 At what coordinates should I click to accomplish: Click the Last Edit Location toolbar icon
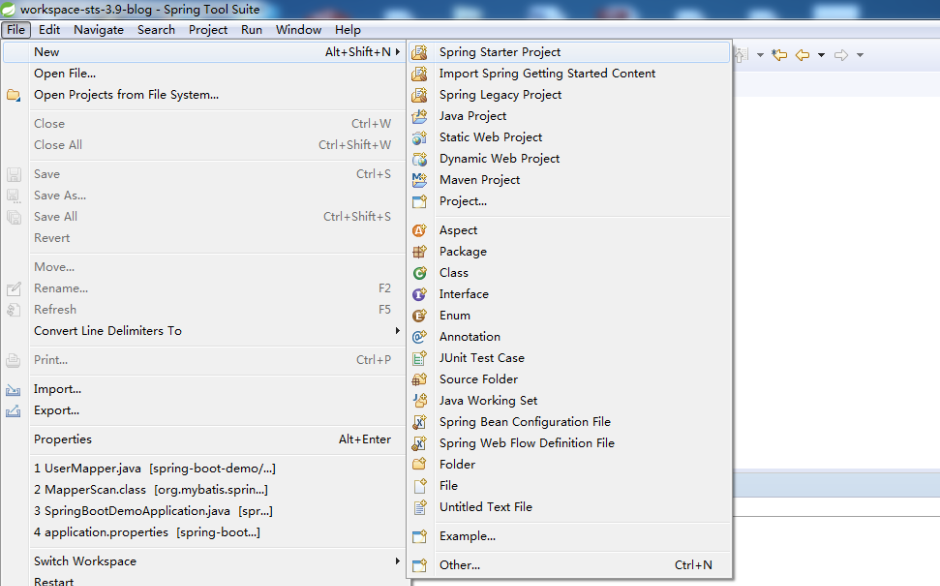click(x=779, y=55)
